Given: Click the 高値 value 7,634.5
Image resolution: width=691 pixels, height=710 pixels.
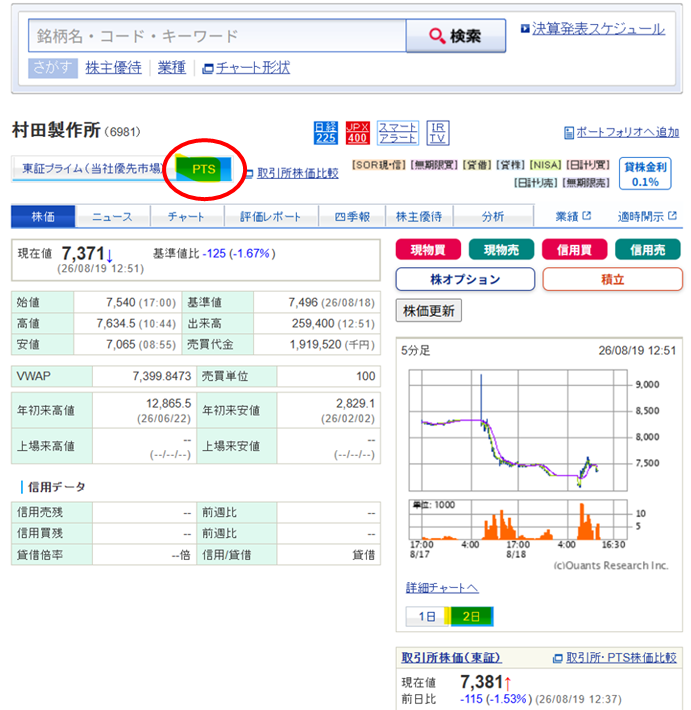Looking at the screenshot, I should (x=115, y=323).
